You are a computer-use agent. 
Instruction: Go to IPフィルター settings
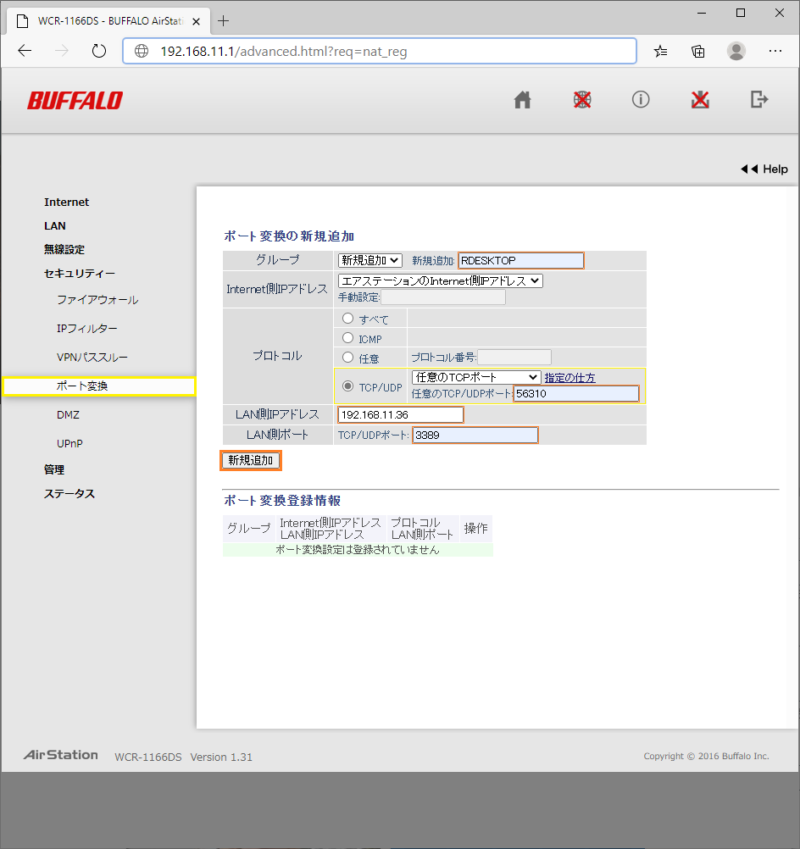(x=87, y=328)
